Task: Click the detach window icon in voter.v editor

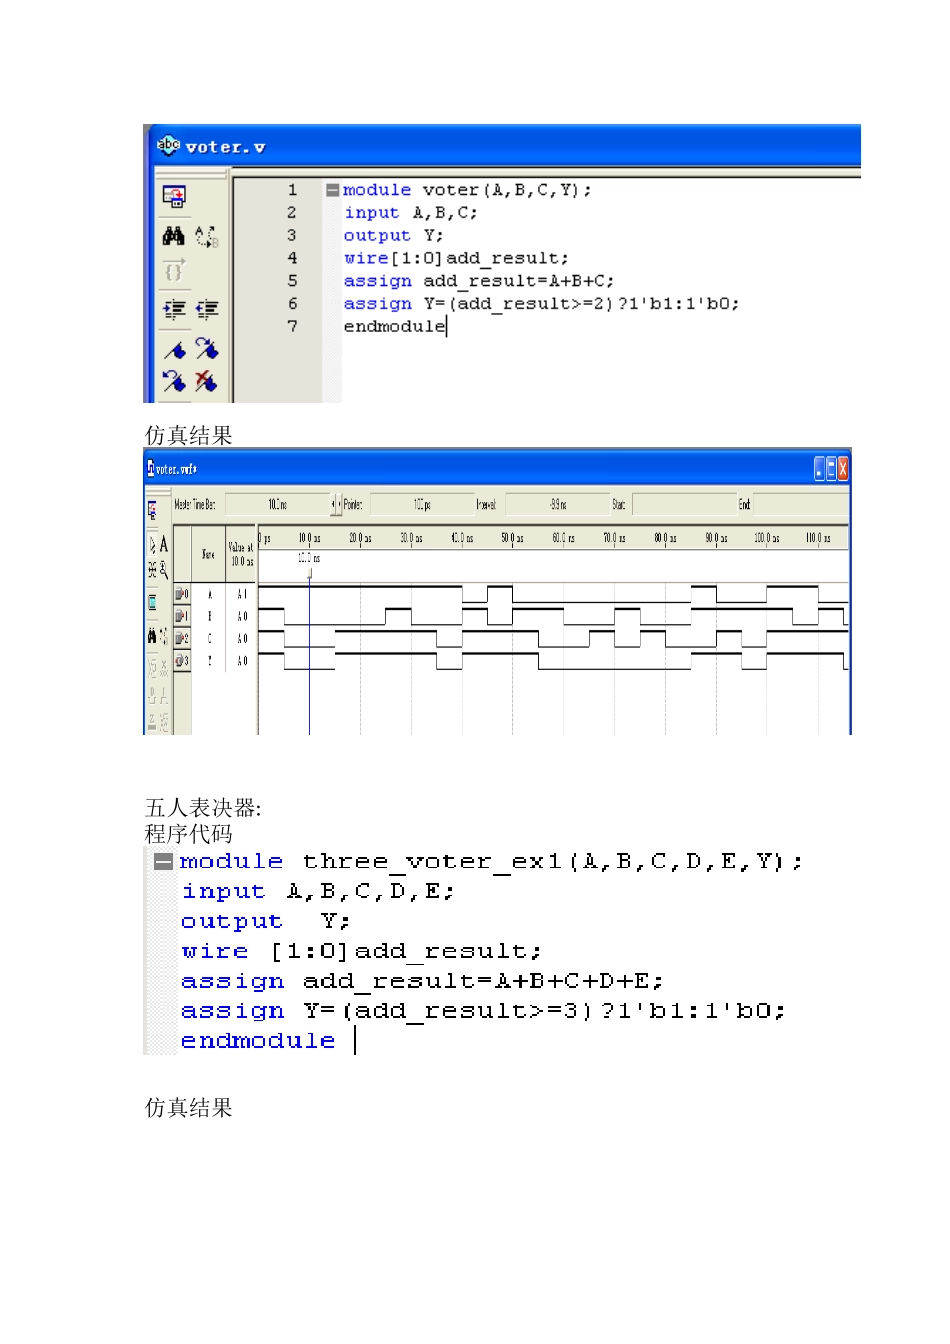Action: point(174,196)
